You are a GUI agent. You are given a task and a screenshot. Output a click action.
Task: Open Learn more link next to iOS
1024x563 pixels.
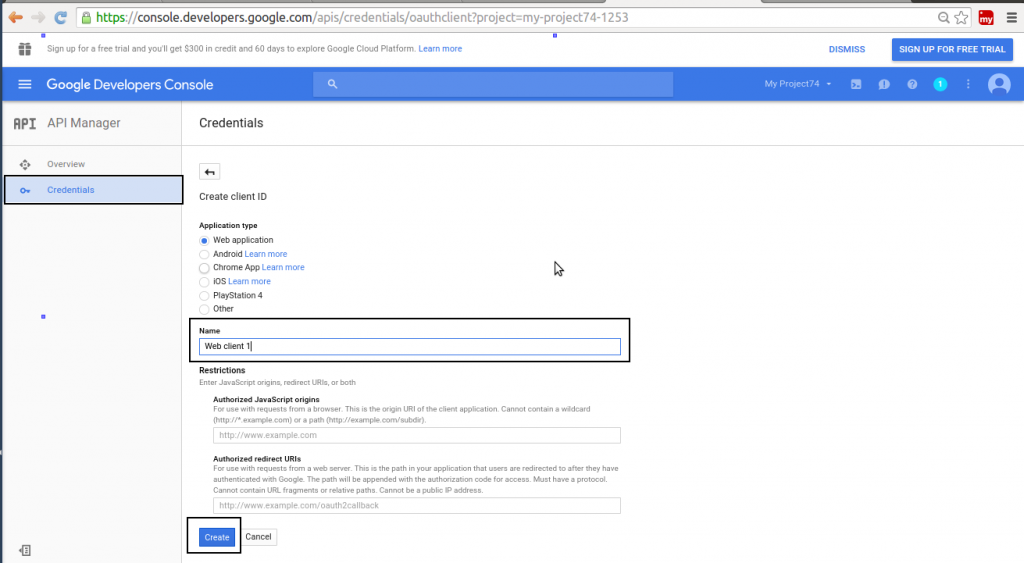(x=249, y=282)
